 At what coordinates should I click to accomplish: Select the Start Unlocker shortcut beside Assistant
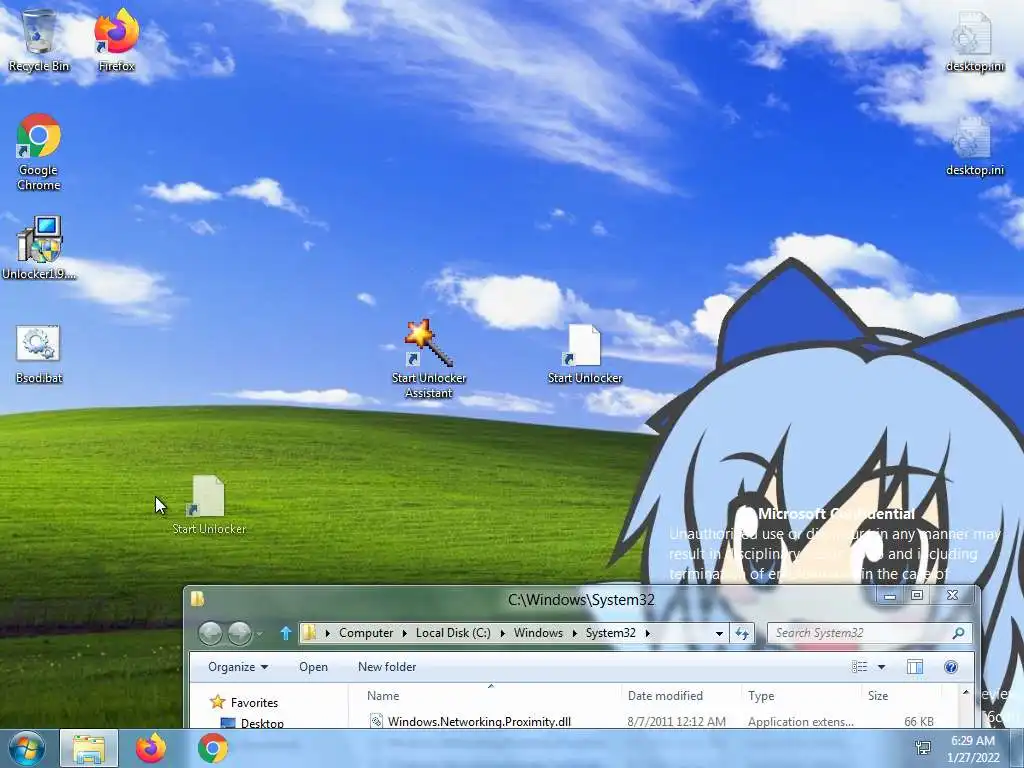[584, 354]
